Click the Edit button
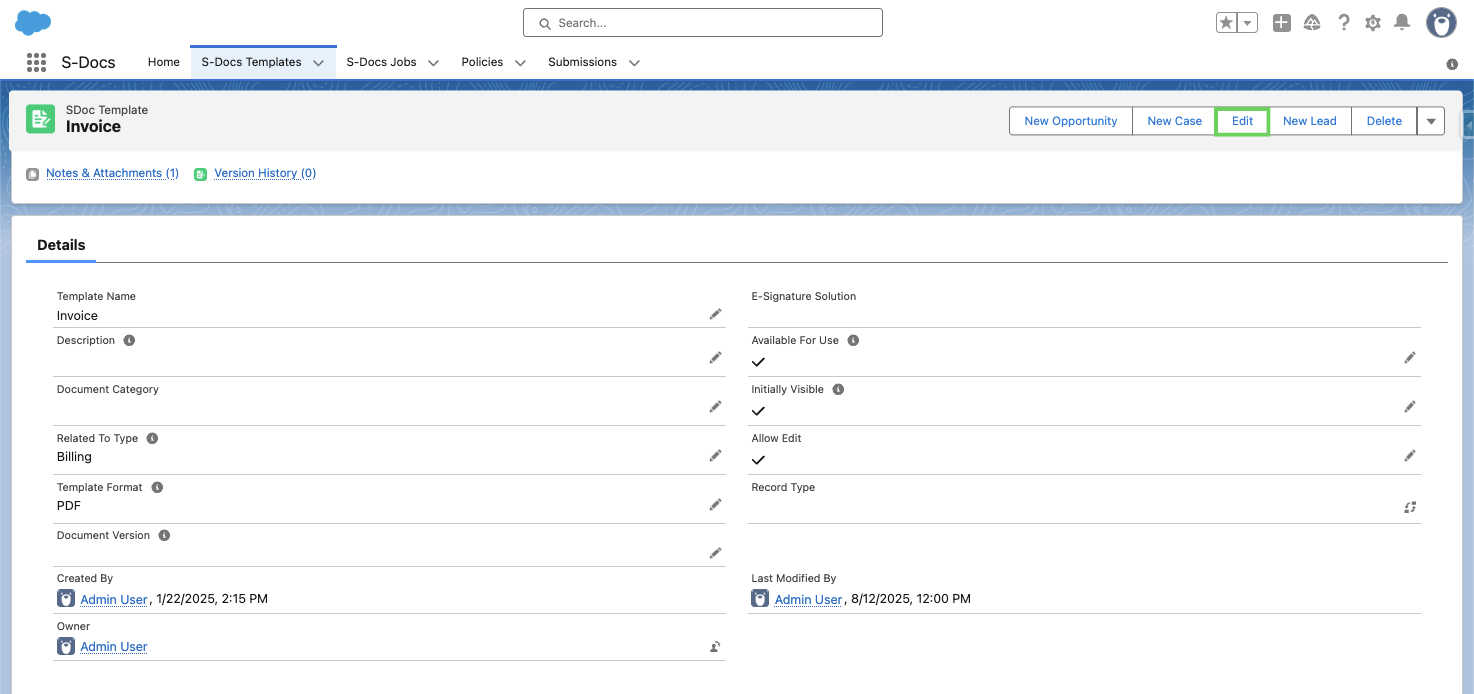This screenshot has width=1474, height=694. [1242, 121]
